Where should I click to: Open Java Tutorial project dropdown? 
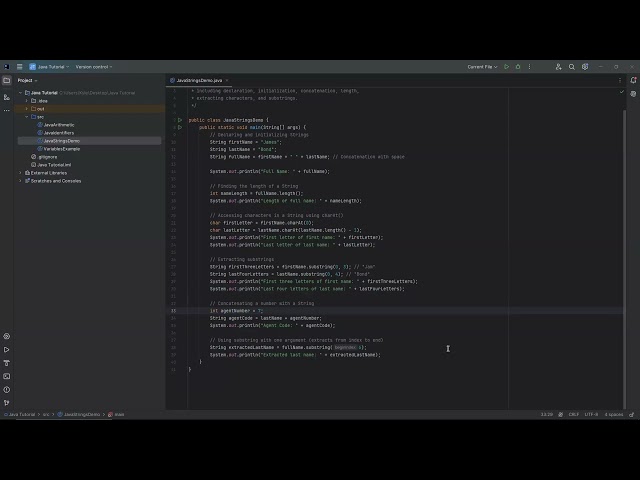[x=49, y=67]
